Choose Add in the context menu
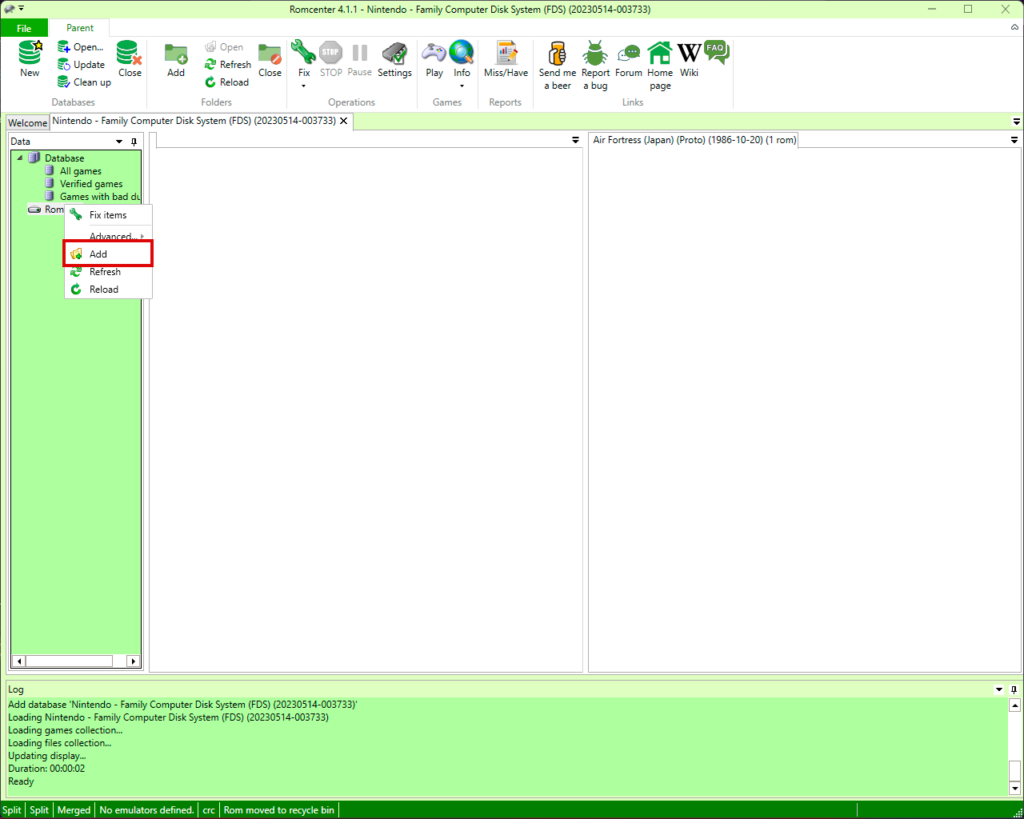The width and height of the screenshot is (1024, 819). [108, 254]
